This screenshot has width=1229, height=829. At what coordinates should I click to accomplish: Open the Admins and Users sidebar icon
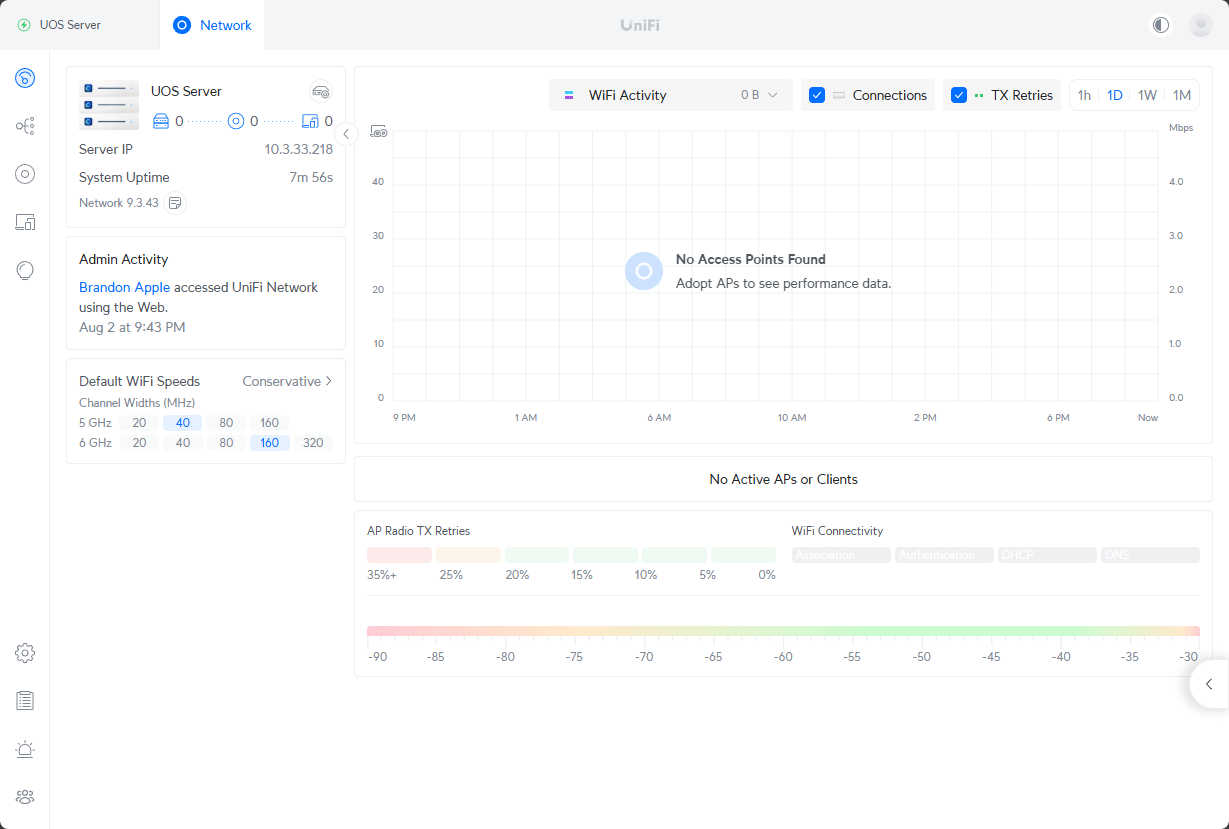[25, 797]
